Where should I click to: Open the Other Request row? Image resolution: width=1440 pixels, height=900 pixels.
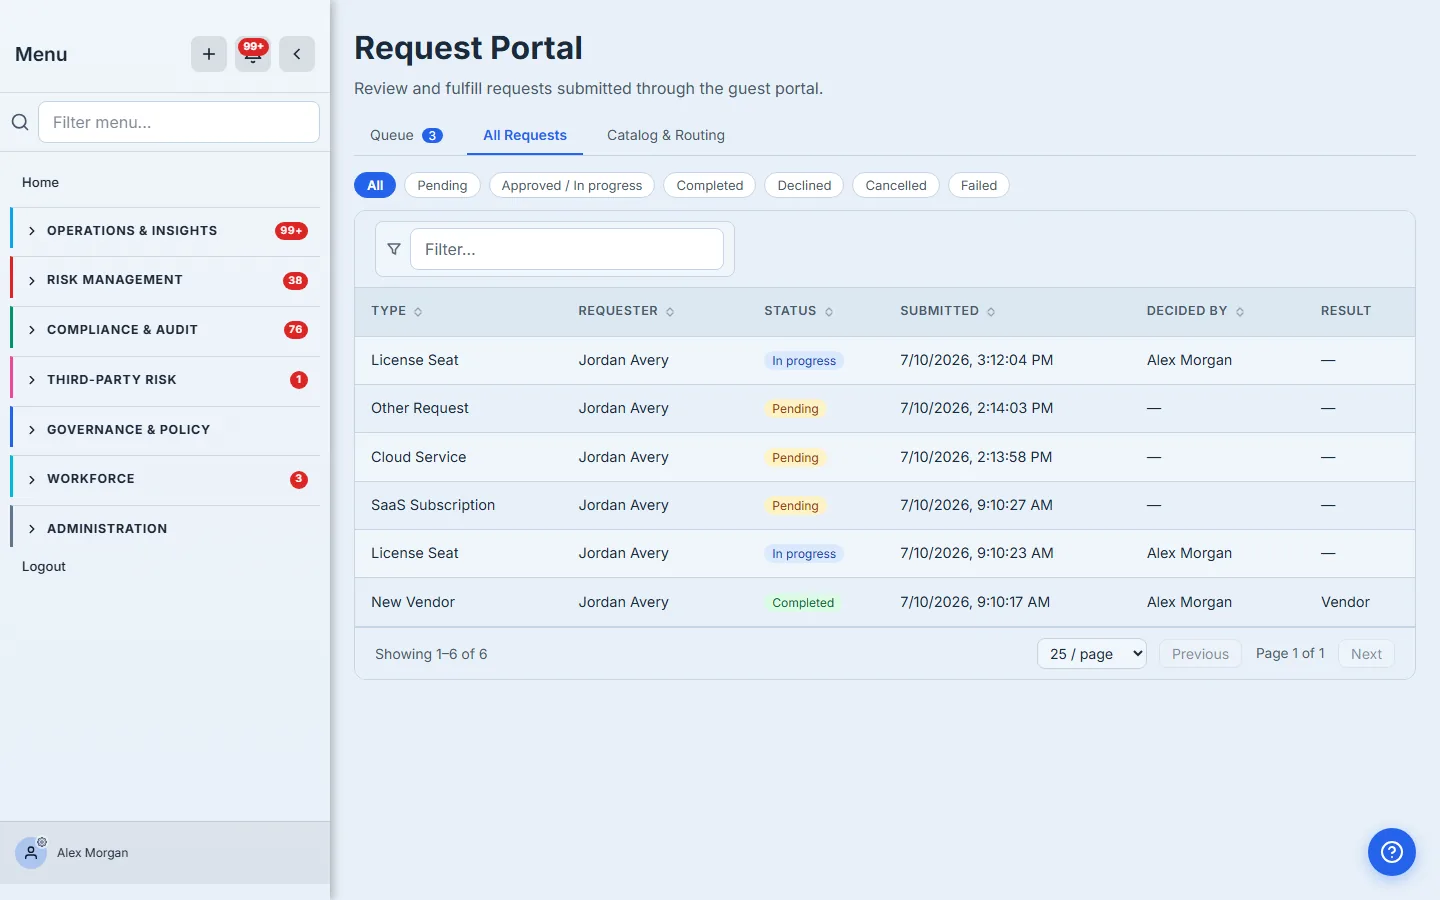(885, 408)
